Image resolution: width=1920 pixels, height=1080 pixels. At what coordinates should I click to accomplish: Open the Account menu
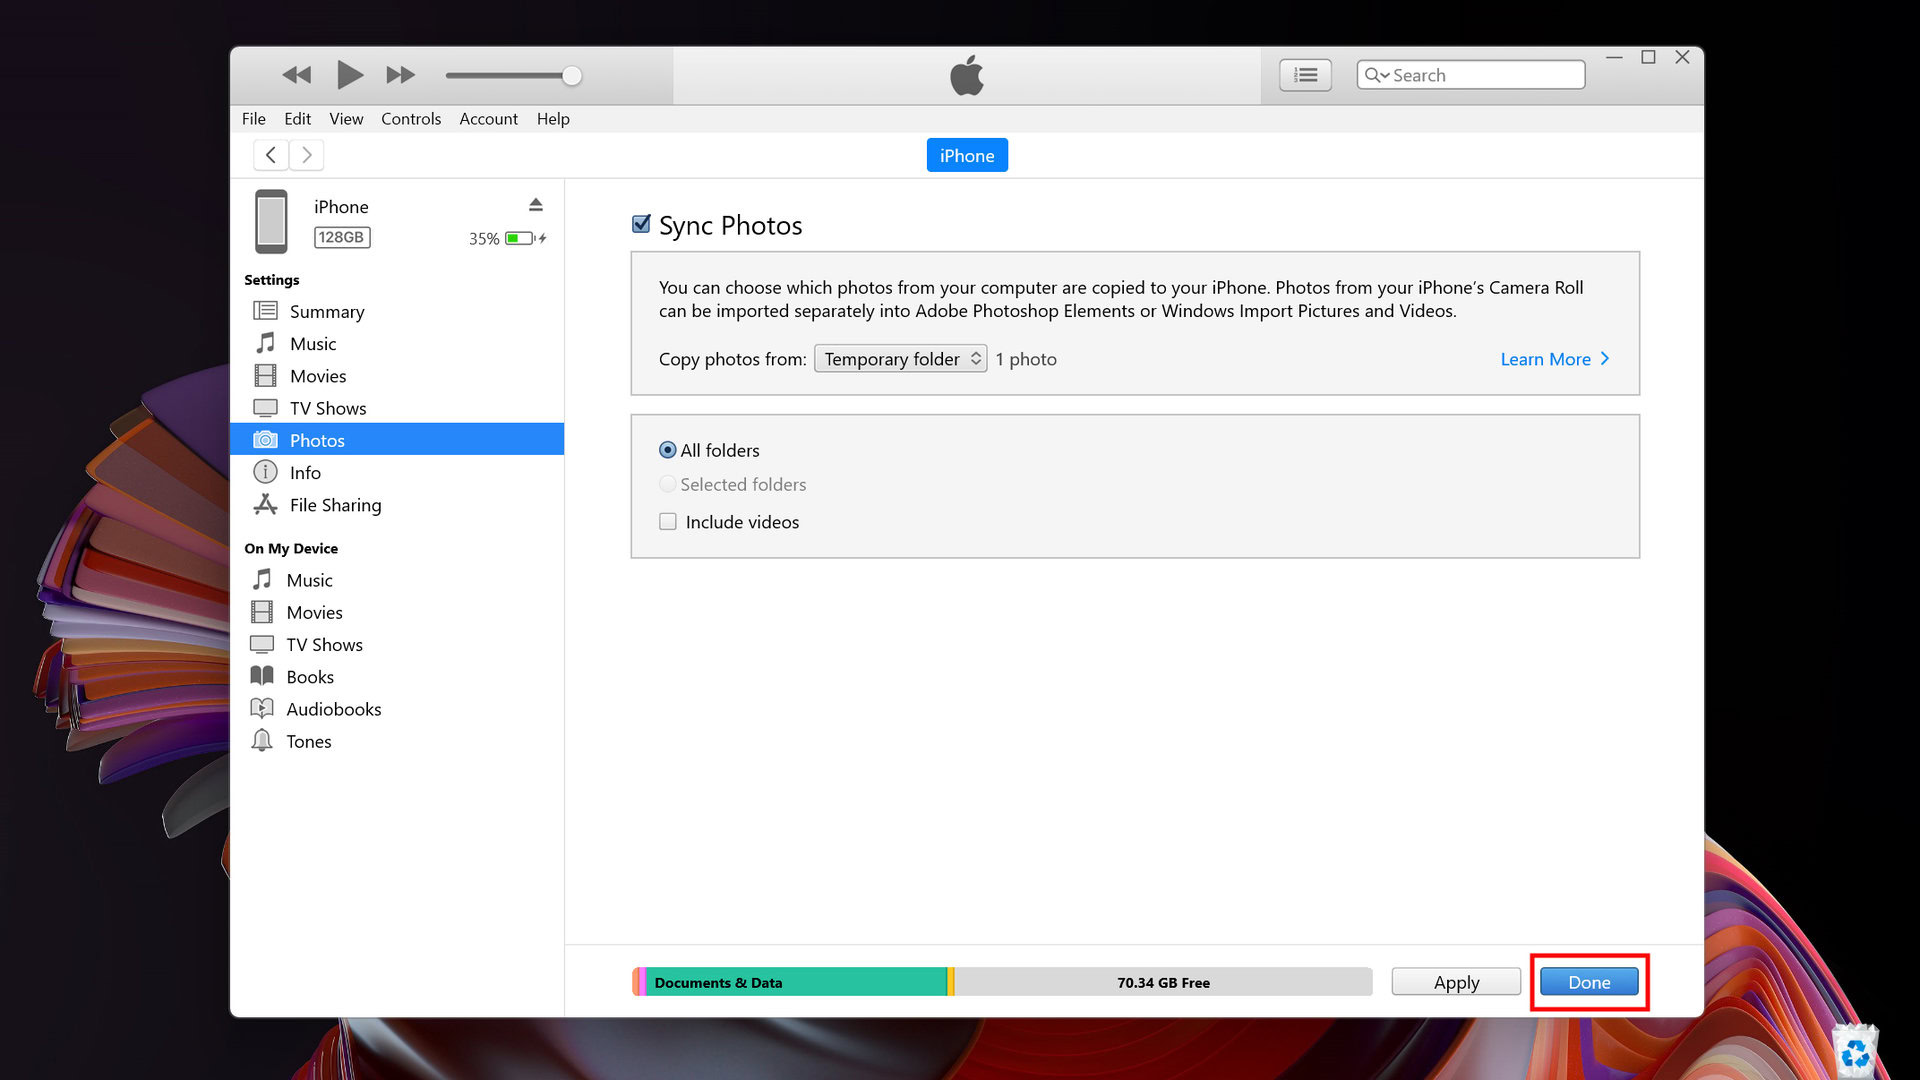(x=488, y=119)
